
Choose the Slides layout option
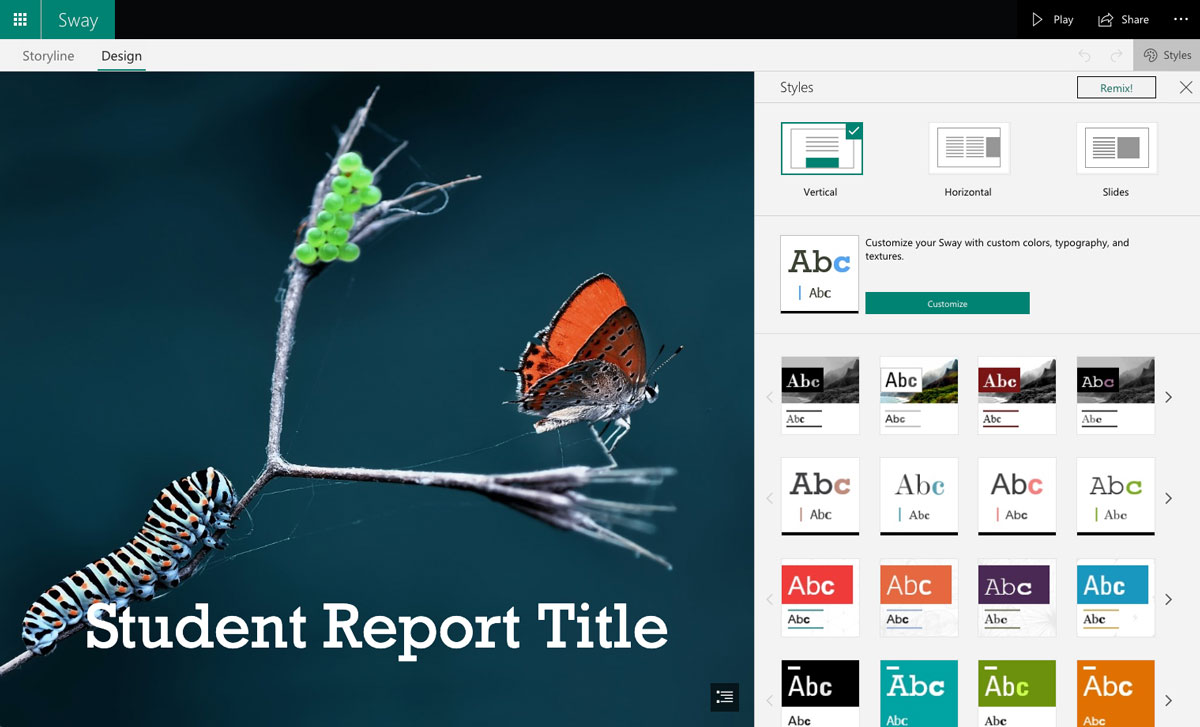1116,160
